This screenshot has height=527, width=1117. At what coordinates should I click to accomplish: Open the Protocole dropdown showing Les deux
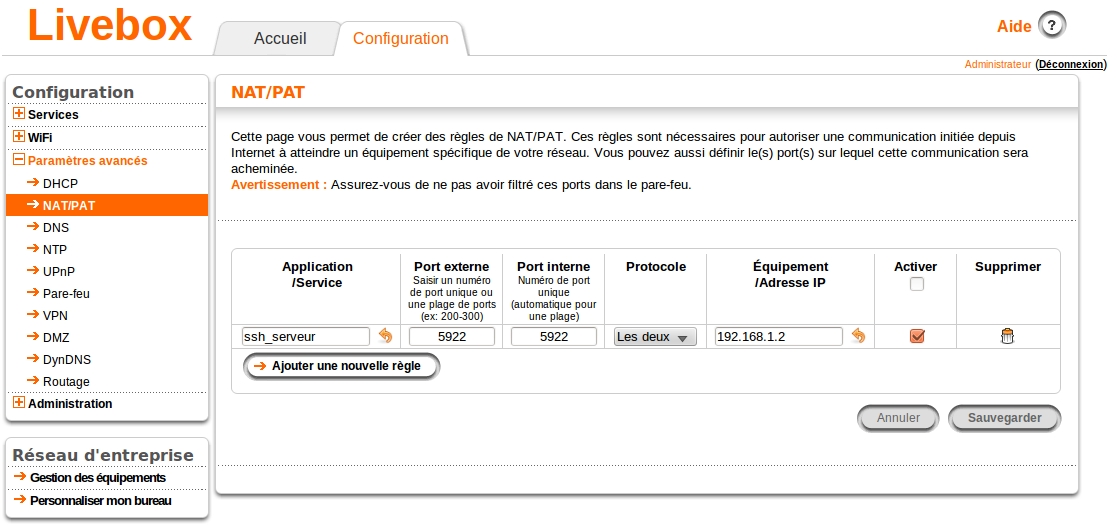(655, 337)
